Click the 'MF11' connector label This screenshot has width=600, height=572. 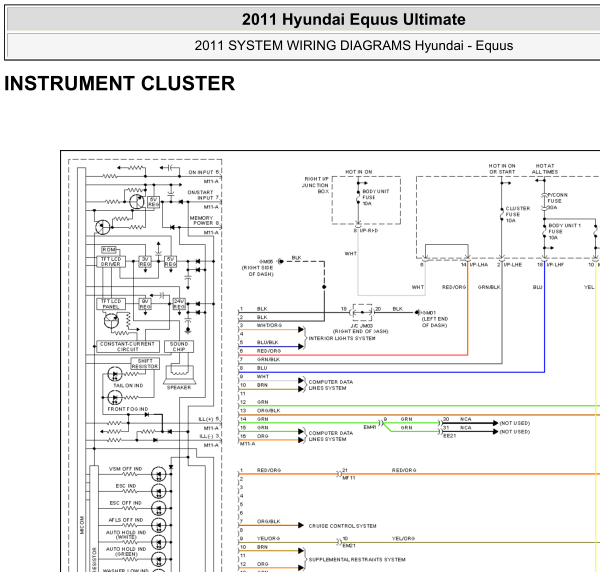[349, 478]
